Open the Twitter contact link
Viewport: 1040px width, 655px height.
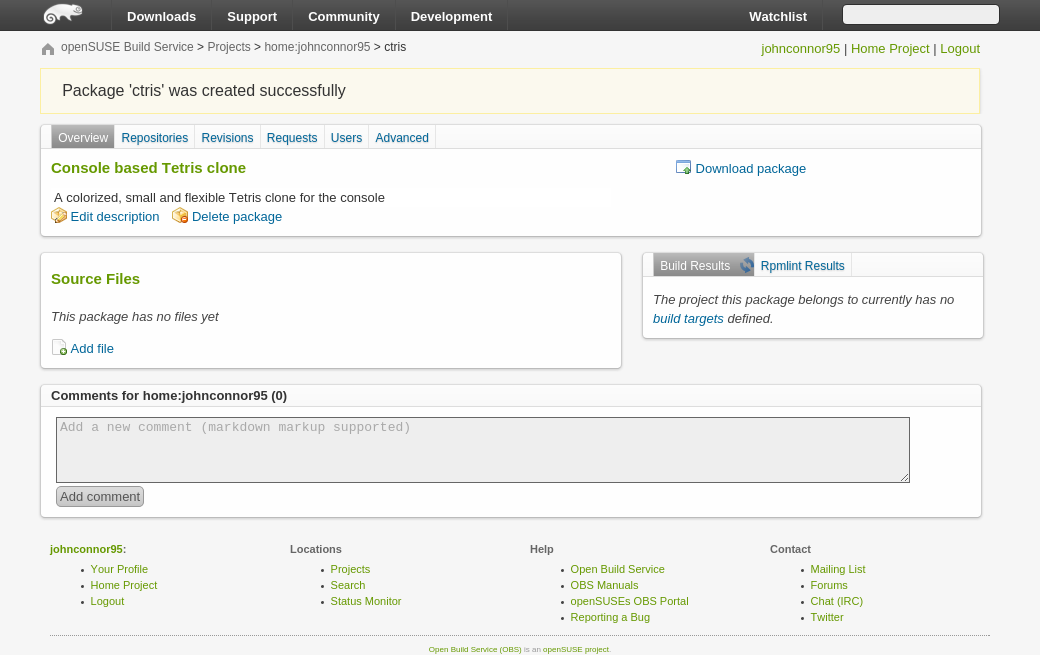pos(826,617)
